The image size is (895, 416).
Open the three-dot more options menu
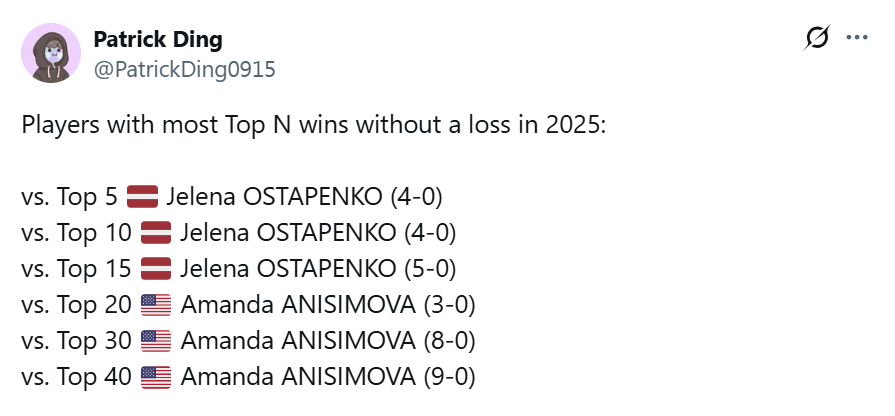point(857,39)
